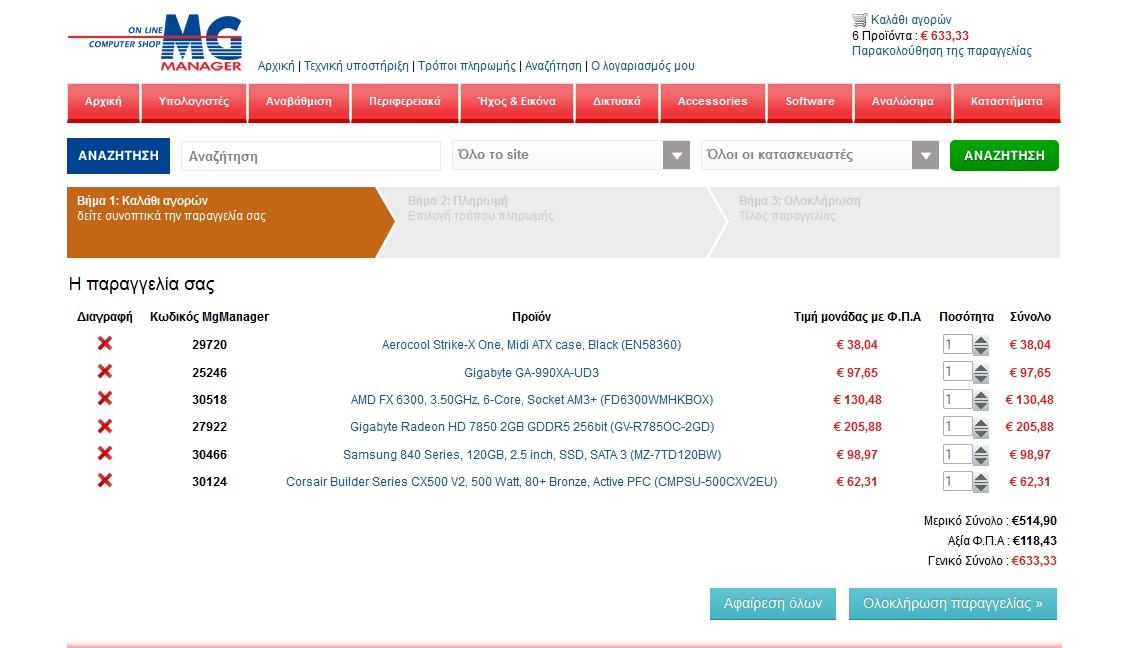The height and width of the screenshot is (648, 1141).
Task: Click product code 29720
Action: [x=210, y=345]
